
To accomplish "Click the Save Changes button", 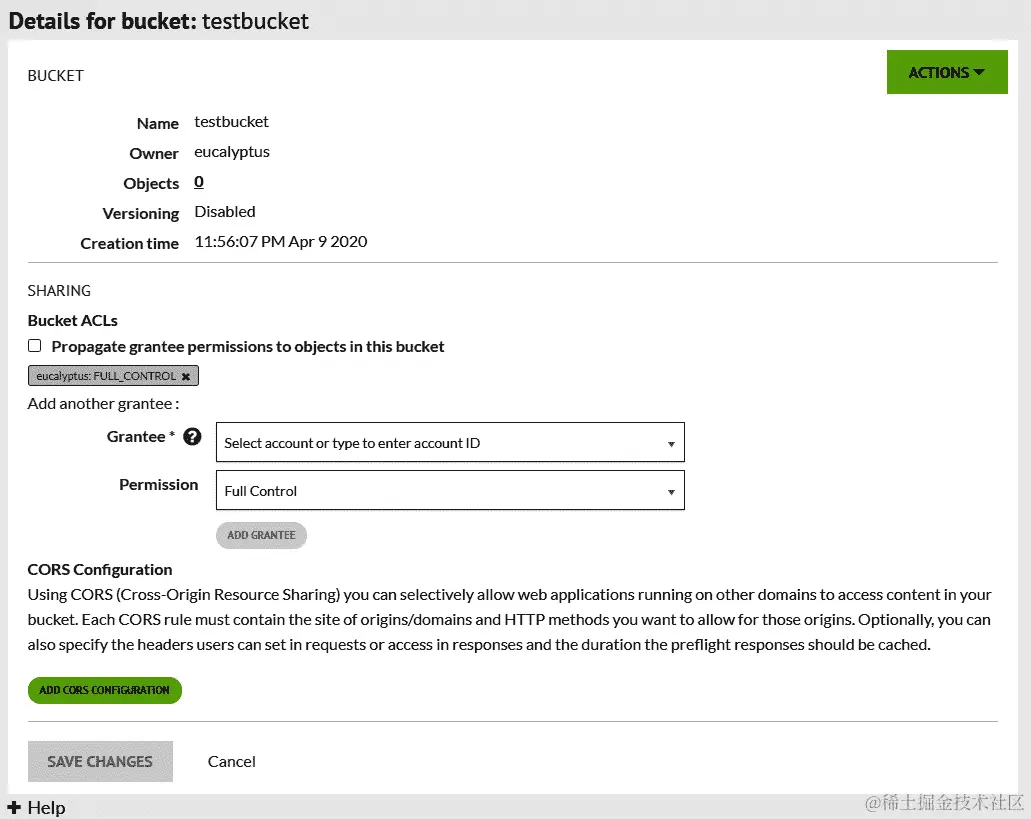I will [100, 761].
